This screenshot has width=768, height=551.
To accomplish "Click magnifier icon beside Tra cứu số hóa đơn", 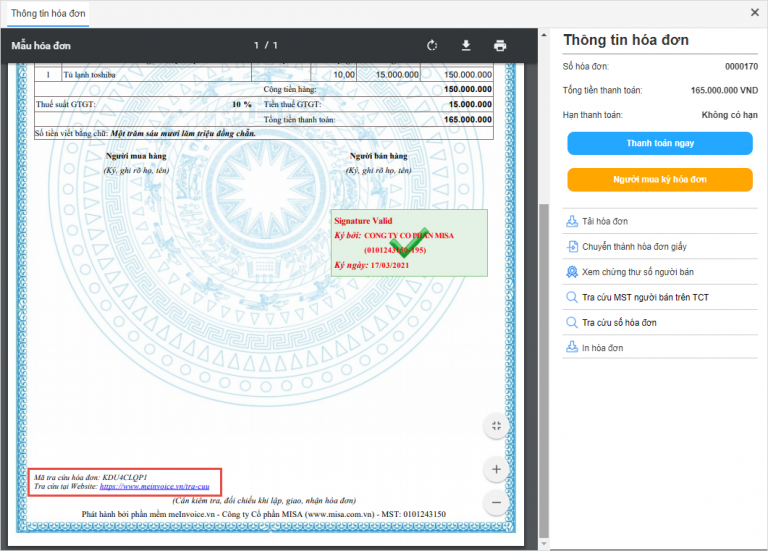I will coord(572,322).
